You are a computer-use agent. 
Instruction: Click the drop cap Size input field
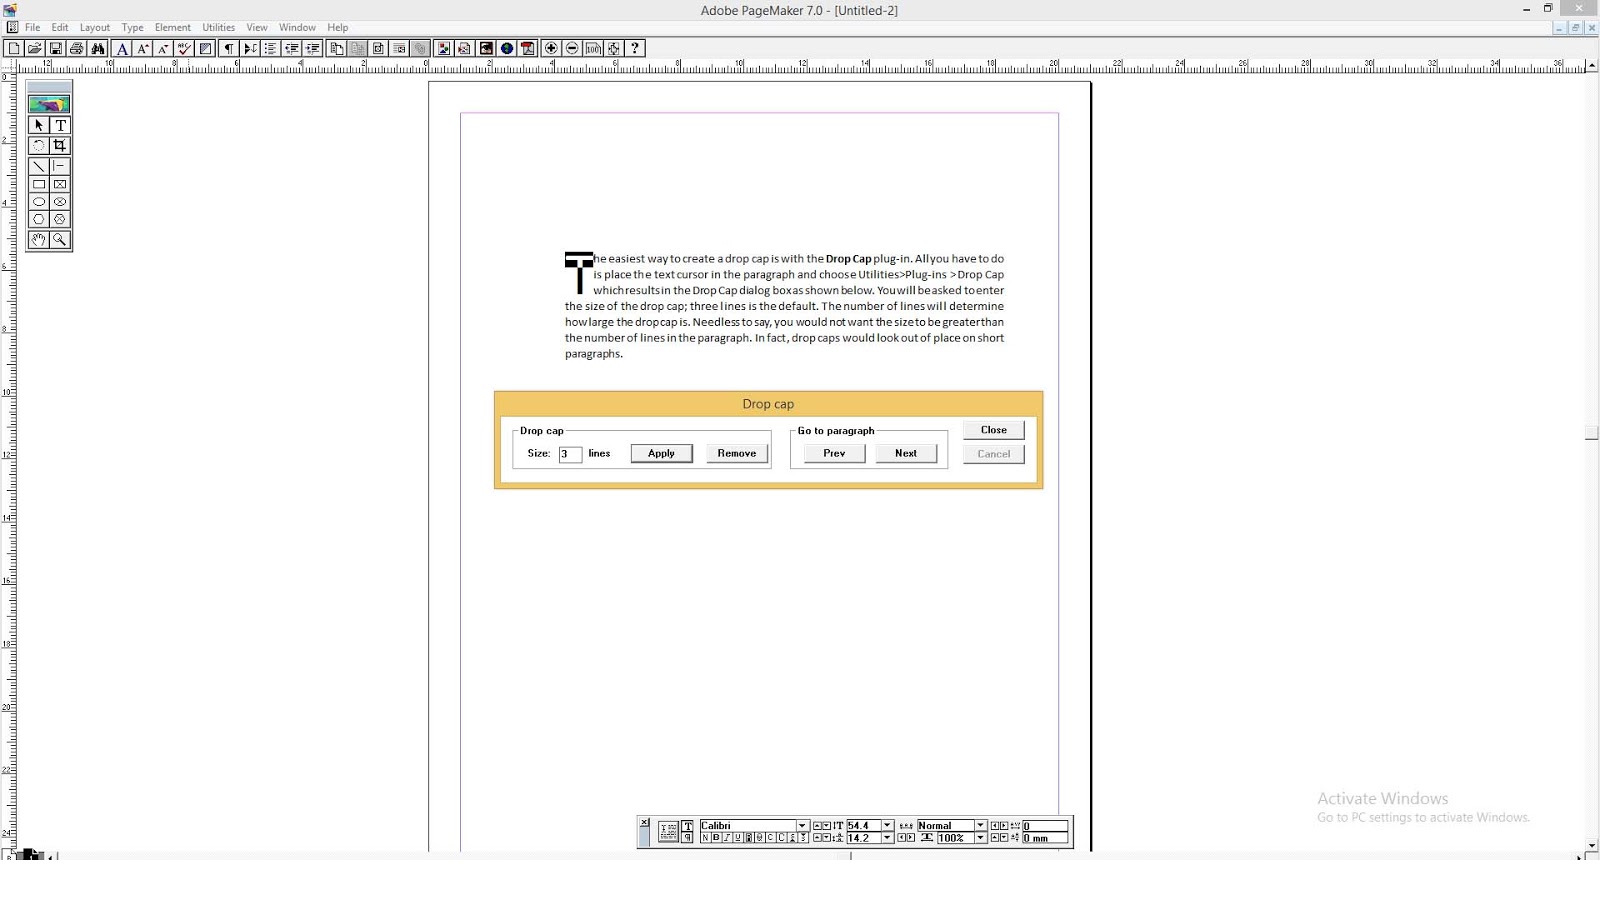(570, 454)
